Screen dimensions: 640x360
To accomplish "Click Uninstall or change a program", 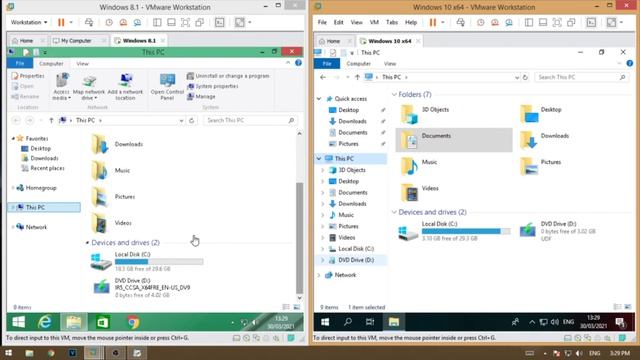I will pyautogui.click(x=228, y=76).
